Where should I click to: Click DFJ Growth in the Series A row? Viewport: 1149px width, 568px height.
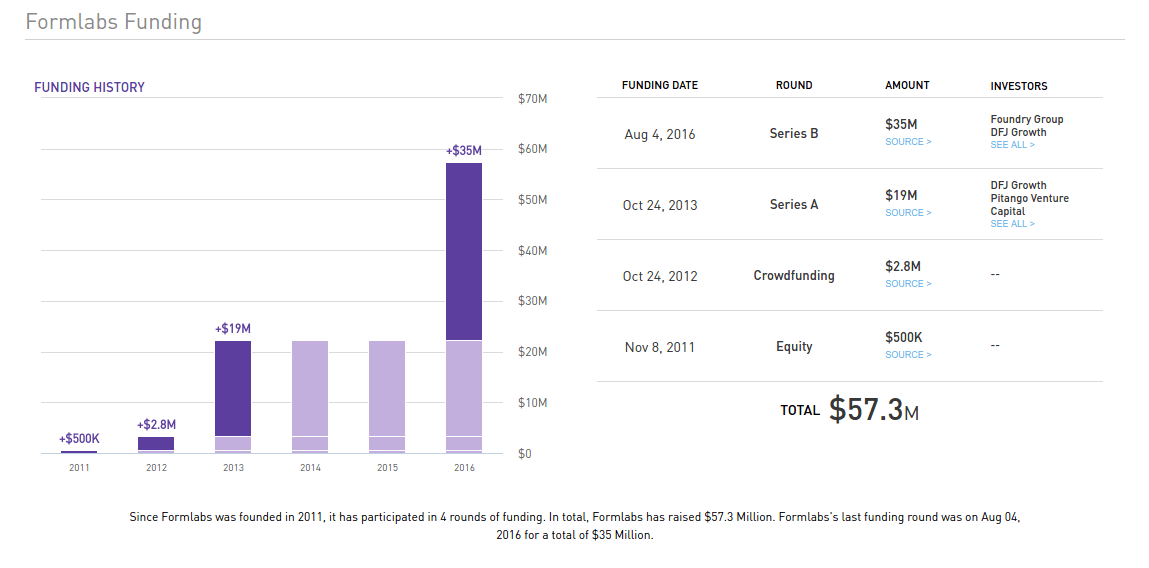pyautogui.click(x=1018, y=185)
